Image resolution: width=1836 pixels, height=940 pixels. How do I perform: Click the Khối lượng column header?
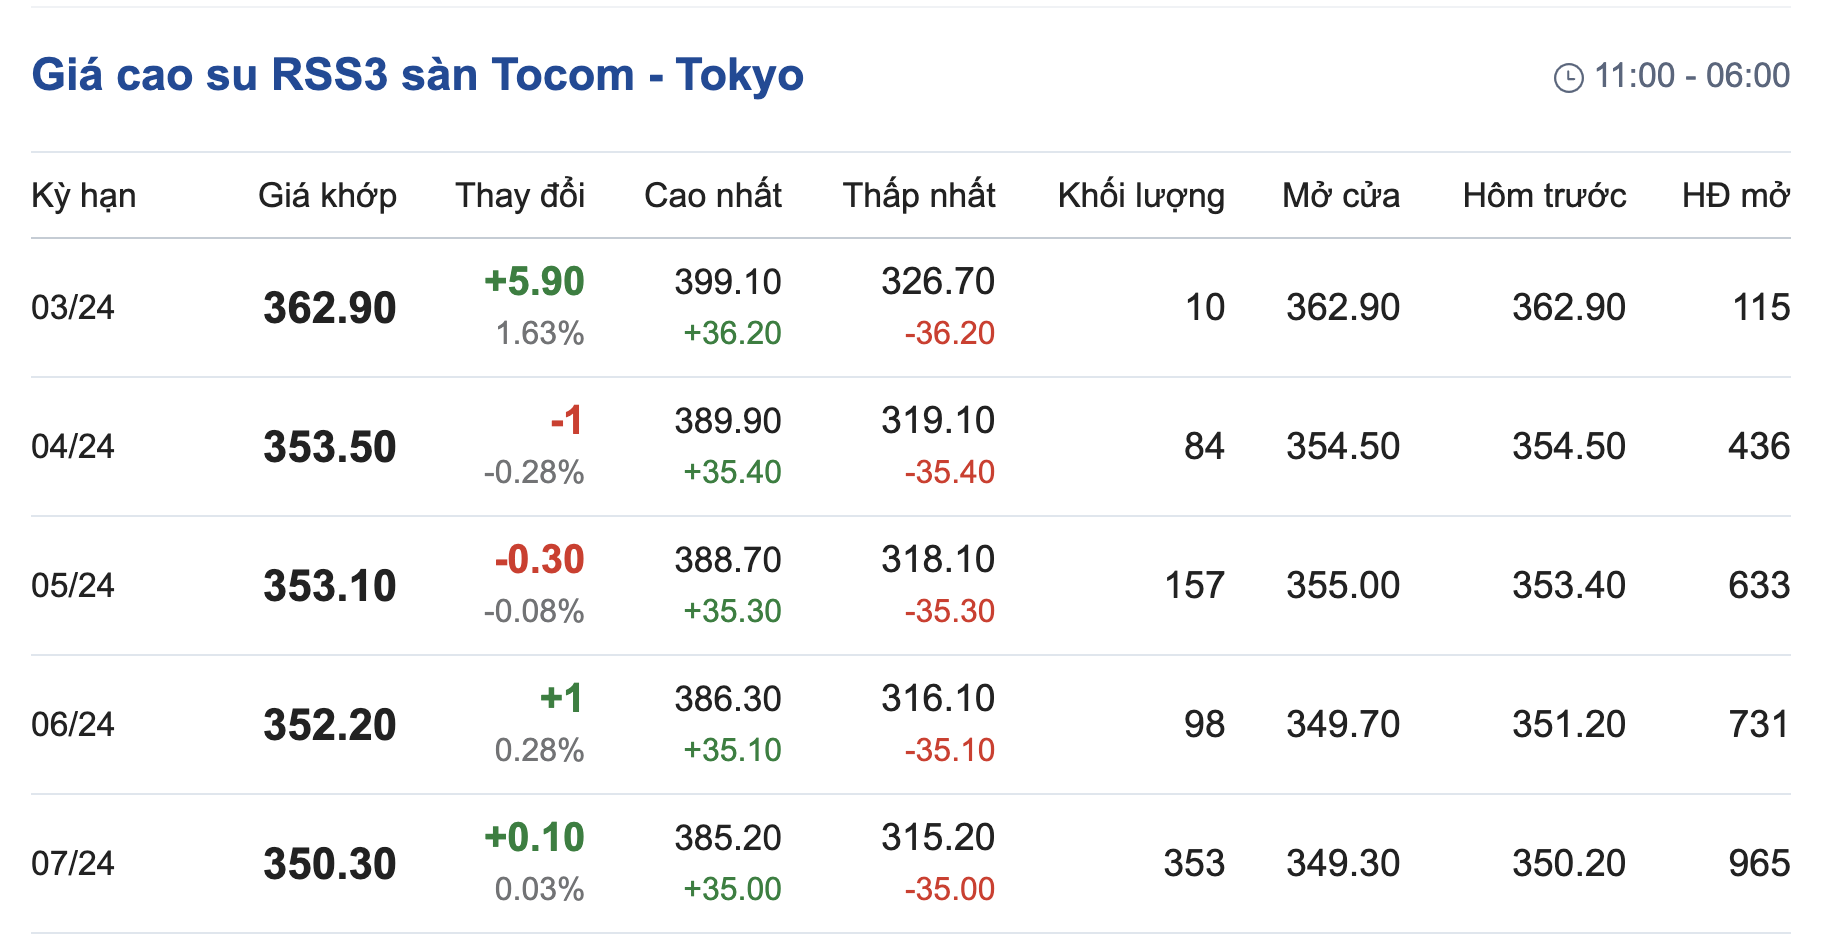[x=1140, y=195]
